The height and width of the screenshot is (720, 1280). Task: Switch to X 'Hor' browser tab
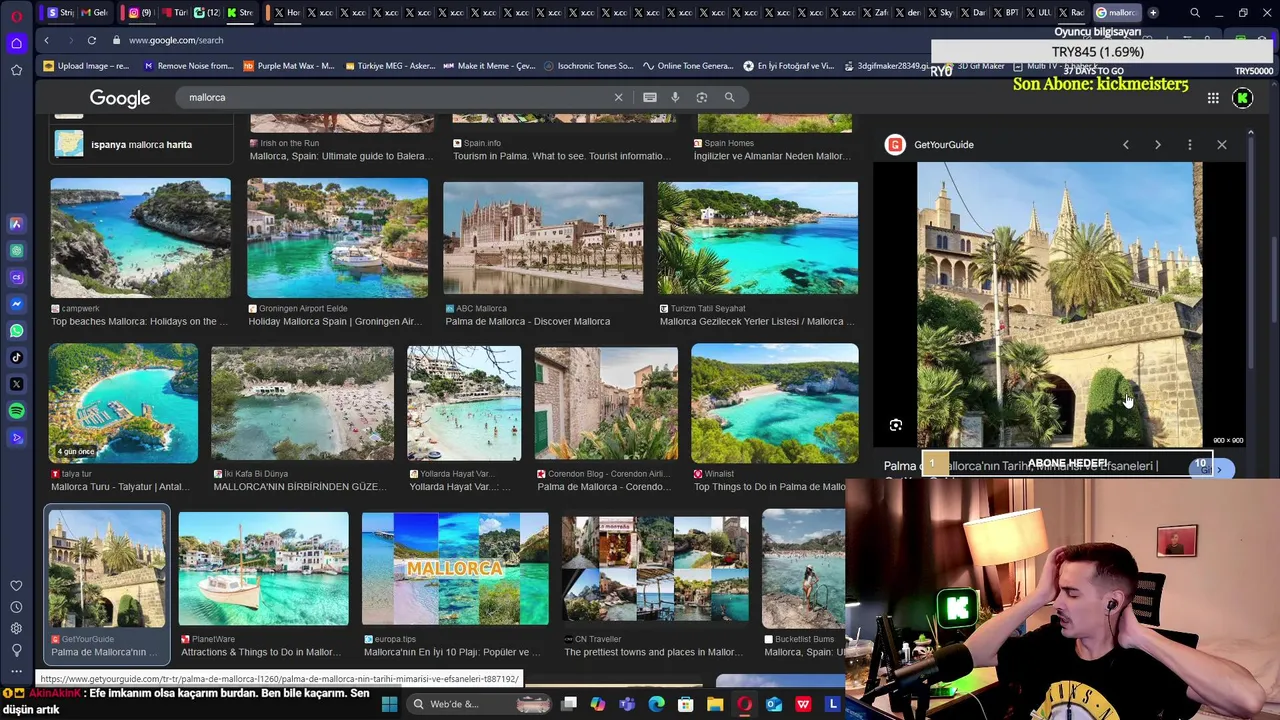(x=286, y=13)
